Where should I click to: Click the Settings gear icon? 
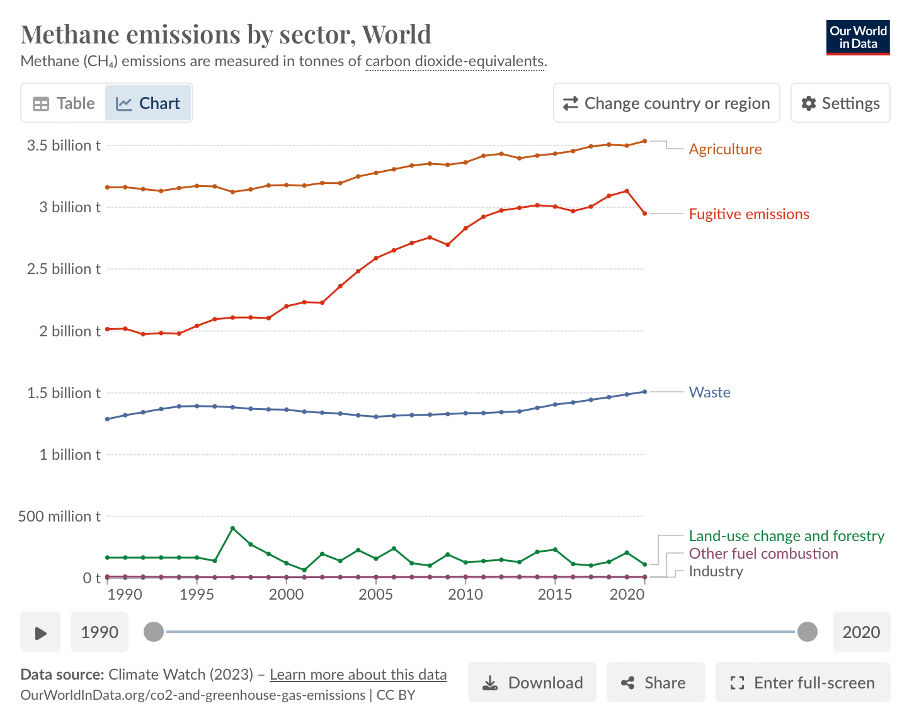(x=809, y=103)
